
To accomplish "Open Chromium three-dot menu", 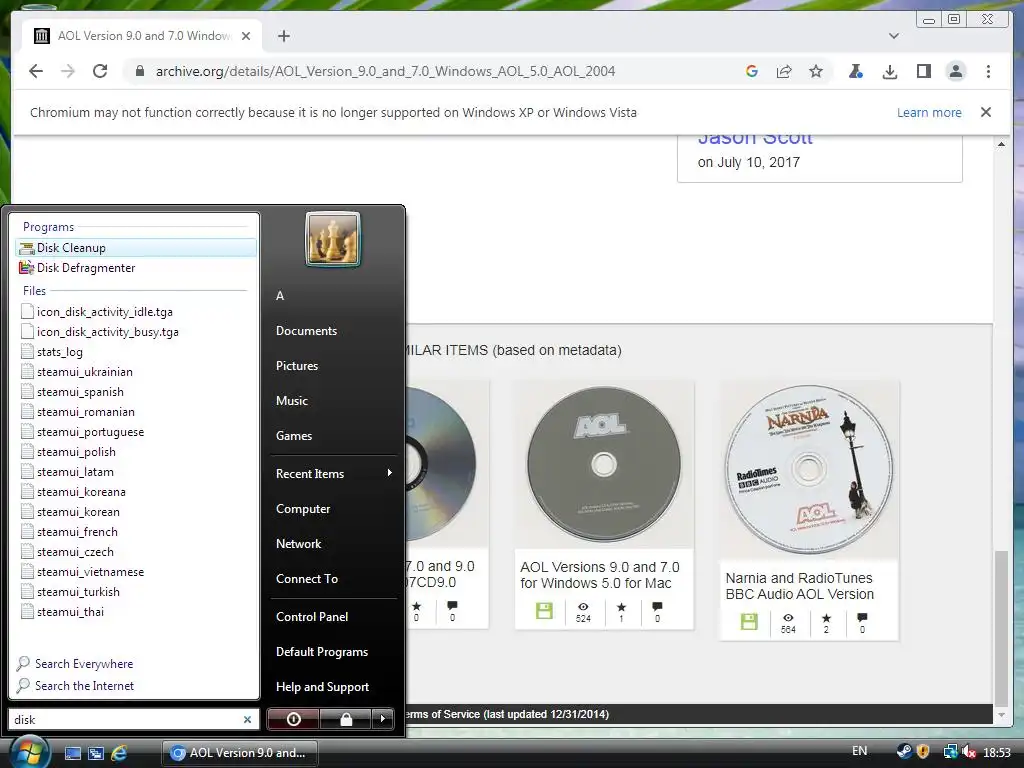I will pyautogui.click(x=989, y=71).
